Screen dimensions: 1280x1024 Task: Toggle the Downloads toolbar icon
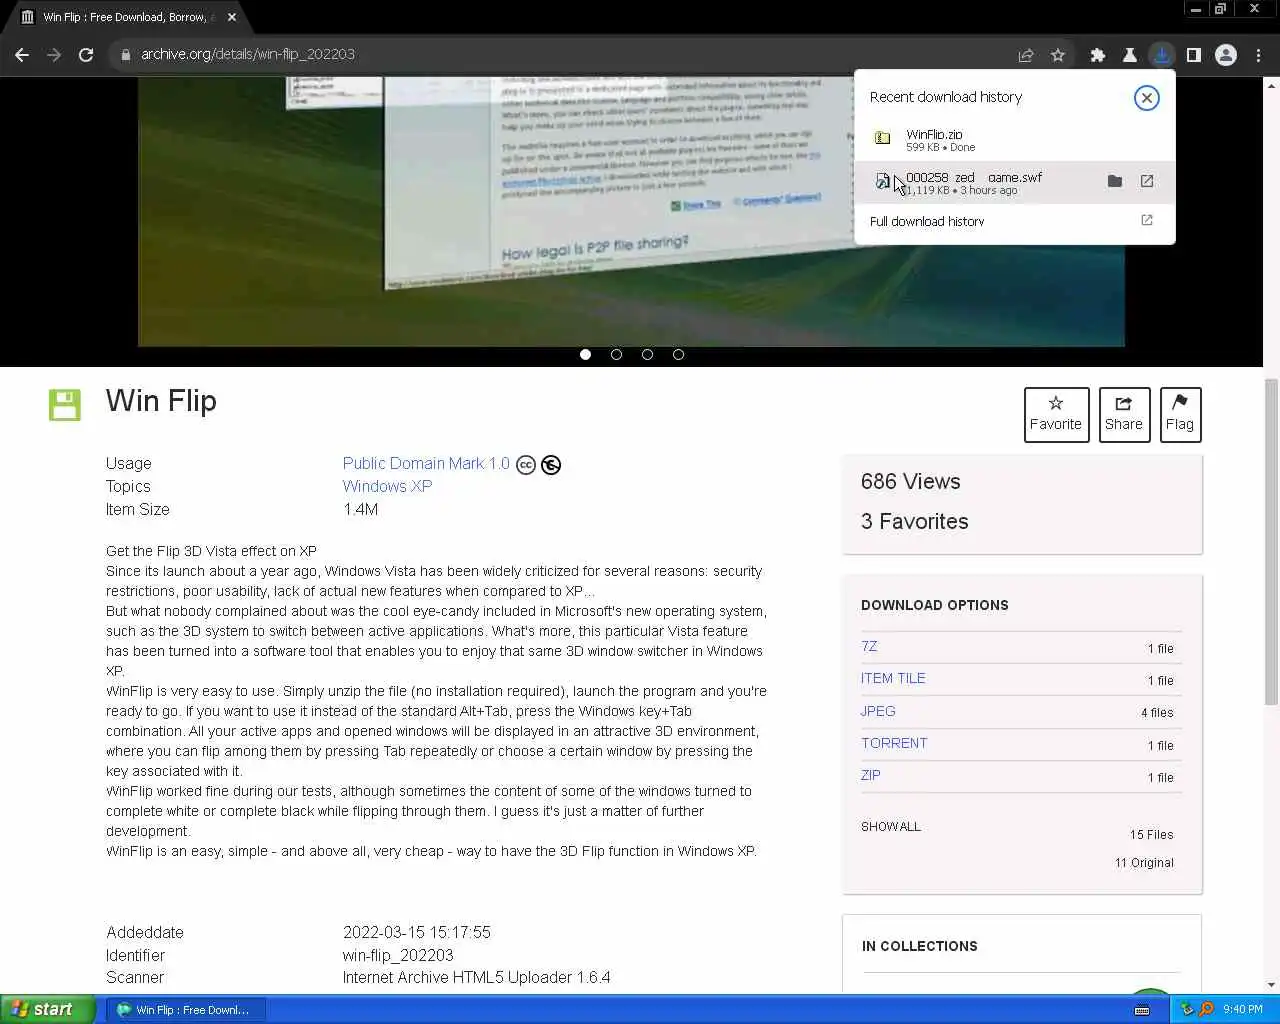point(1162,55)
